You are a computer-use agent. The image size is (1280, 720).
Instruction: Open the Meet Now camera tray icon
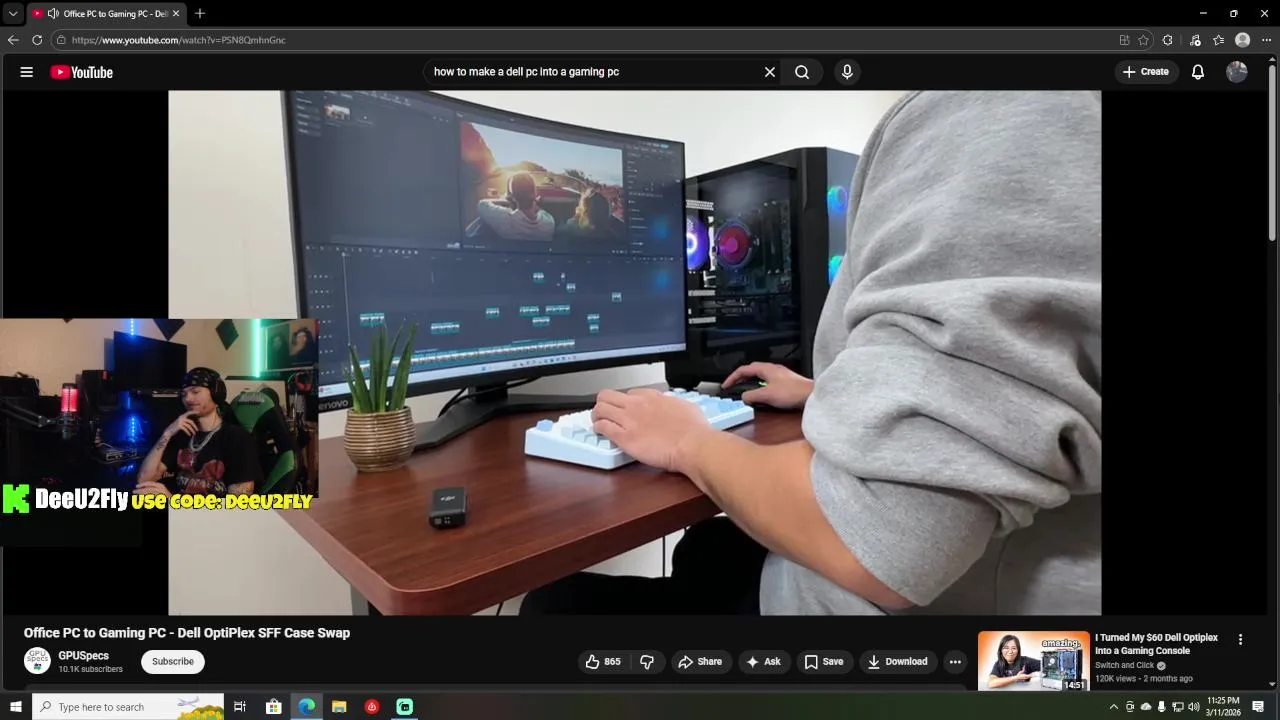[1130, 707]
